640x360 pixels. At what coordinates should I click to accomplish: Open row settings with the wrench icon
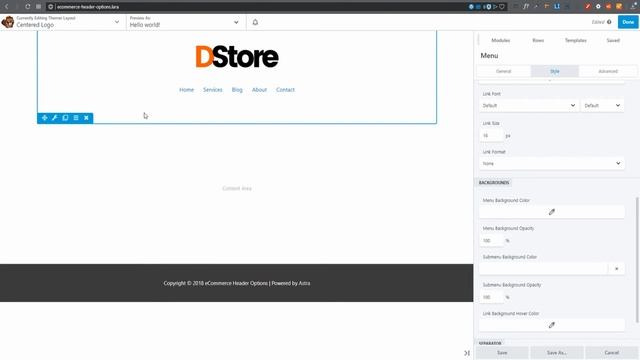[55, 118]
